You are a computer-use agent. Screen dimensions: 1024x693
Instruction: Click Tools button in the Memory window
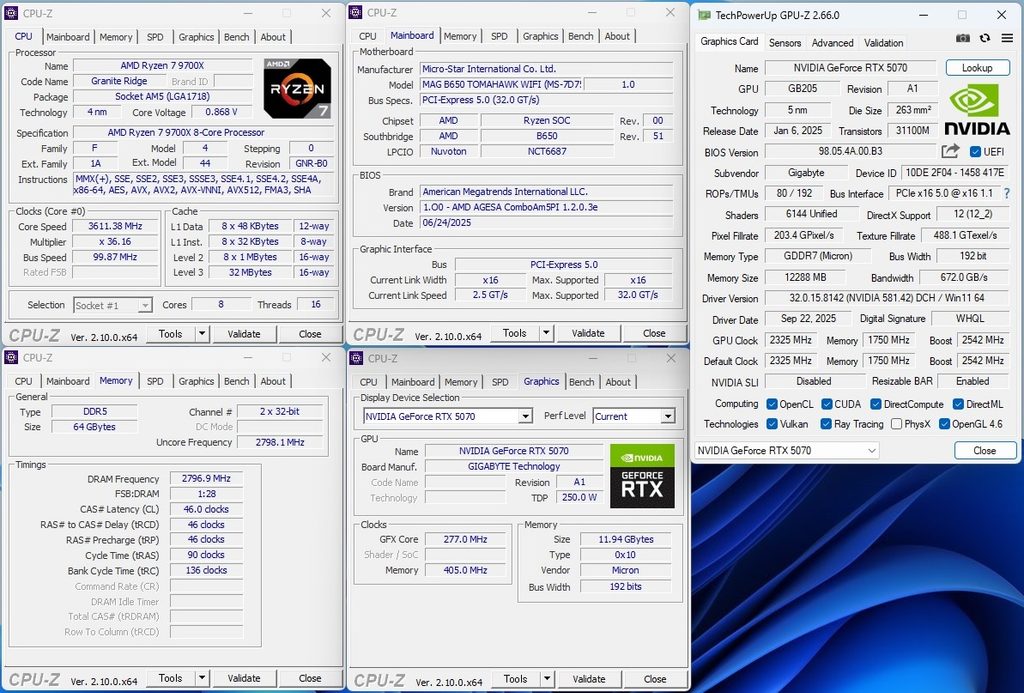click(x=170, y=678)
